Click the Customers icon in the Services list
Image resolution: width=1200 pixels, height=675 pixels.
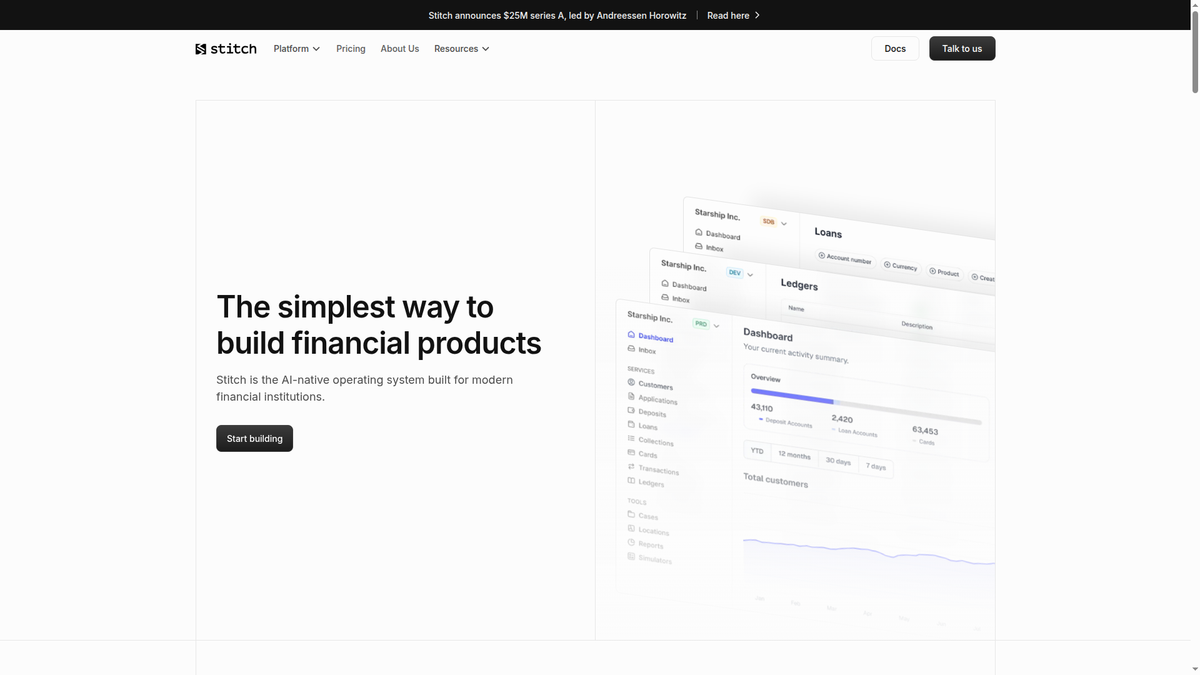(x=631, y=382)
